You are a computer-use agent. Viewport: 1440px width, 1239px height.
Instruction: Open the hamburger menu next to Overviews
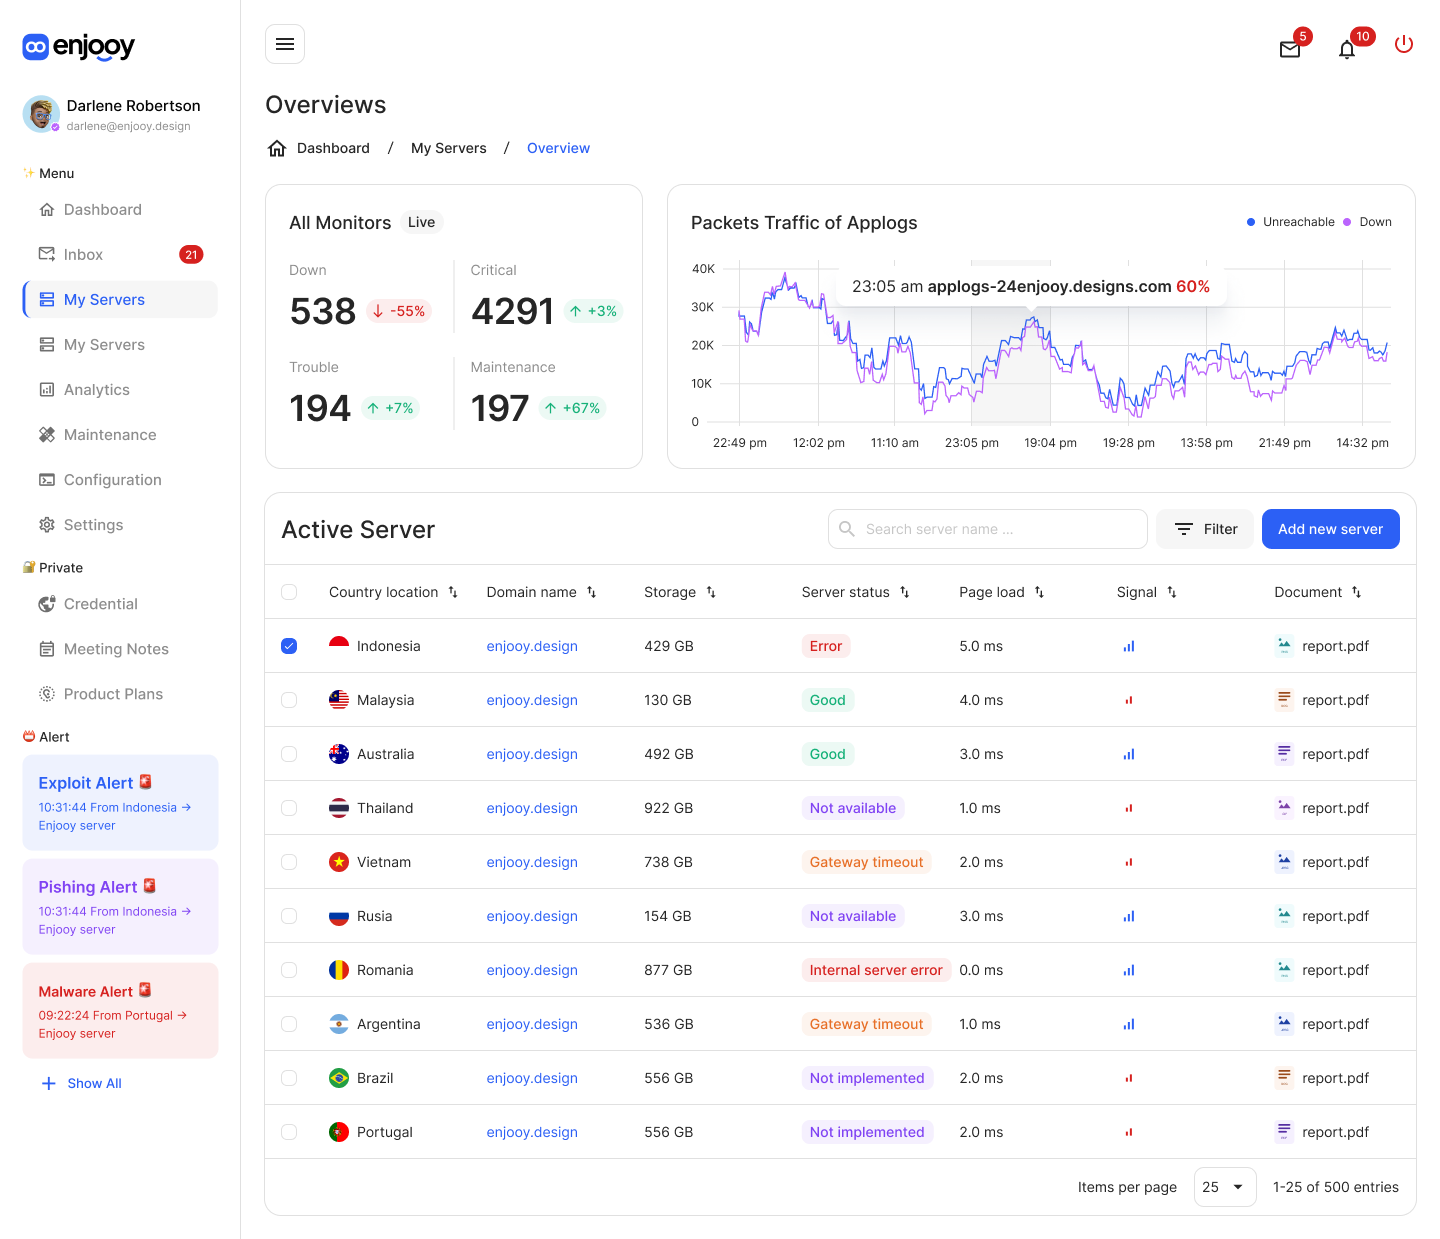tap(285, 43)
